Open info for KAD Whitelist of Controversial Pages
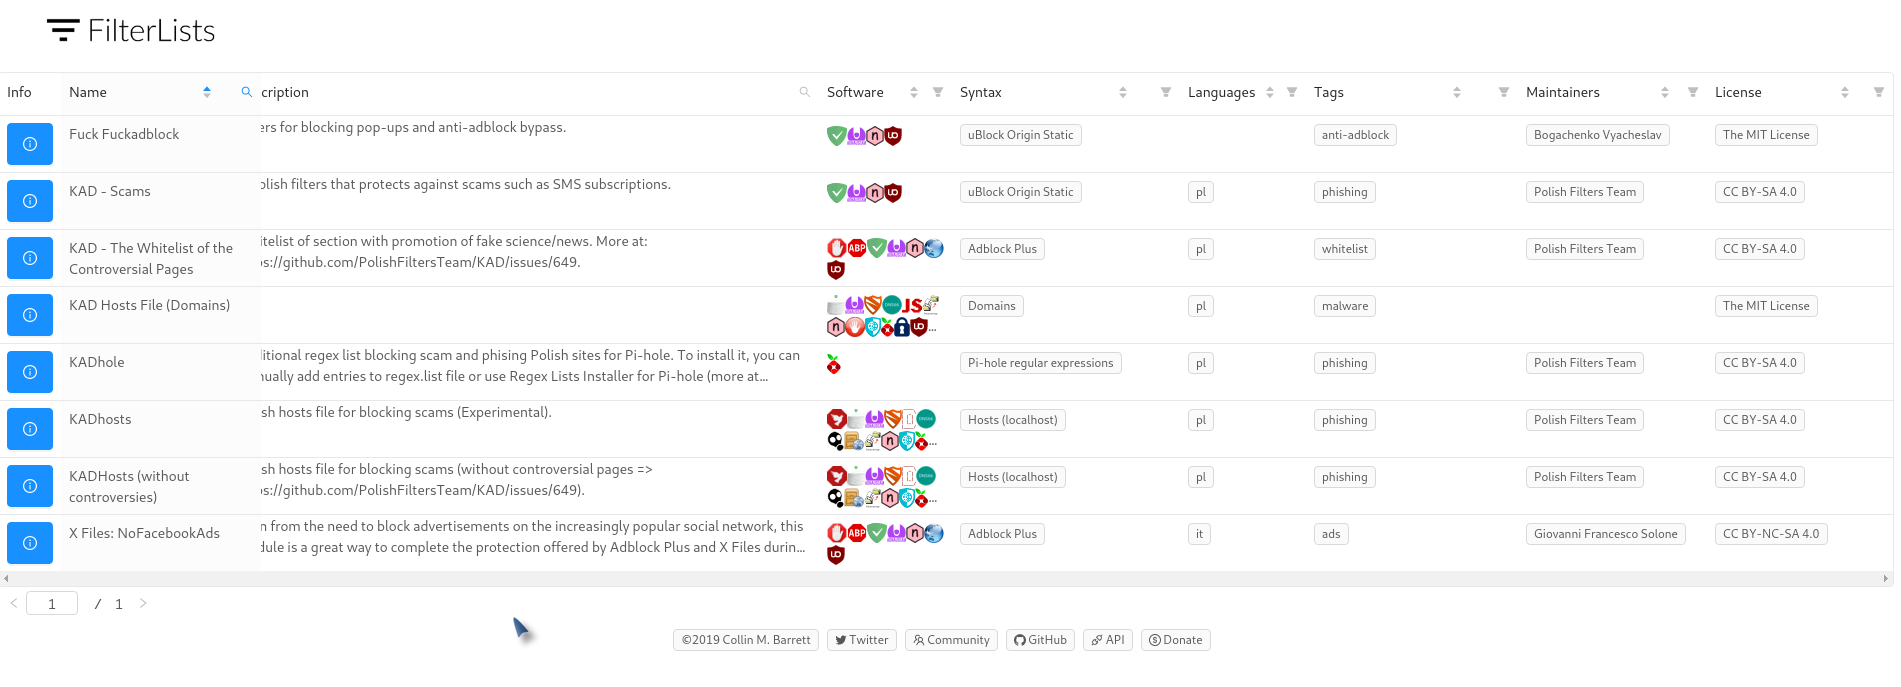Viewport: 1901px width, 687px height. coord(30,258)
